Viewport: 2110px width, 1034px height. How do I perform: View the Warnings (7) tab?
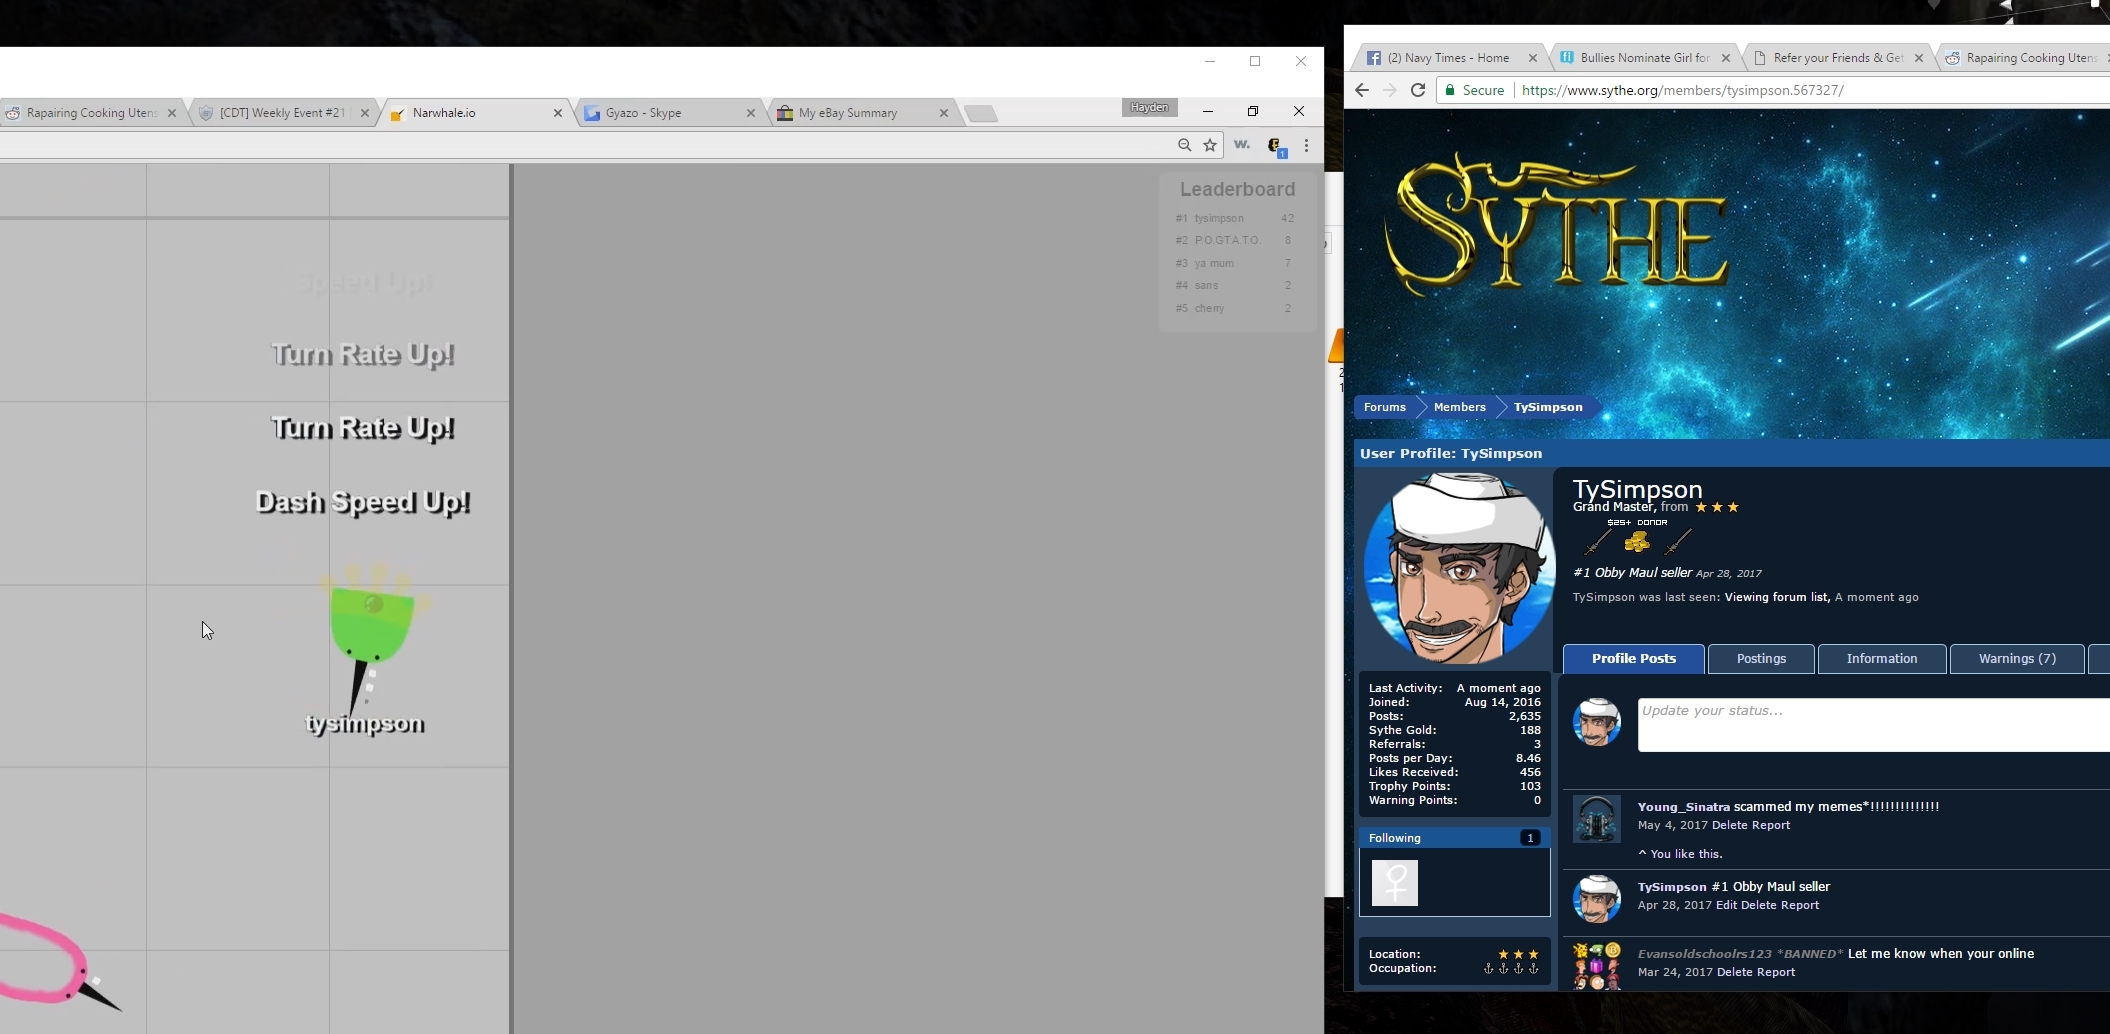click(2017, 658)
